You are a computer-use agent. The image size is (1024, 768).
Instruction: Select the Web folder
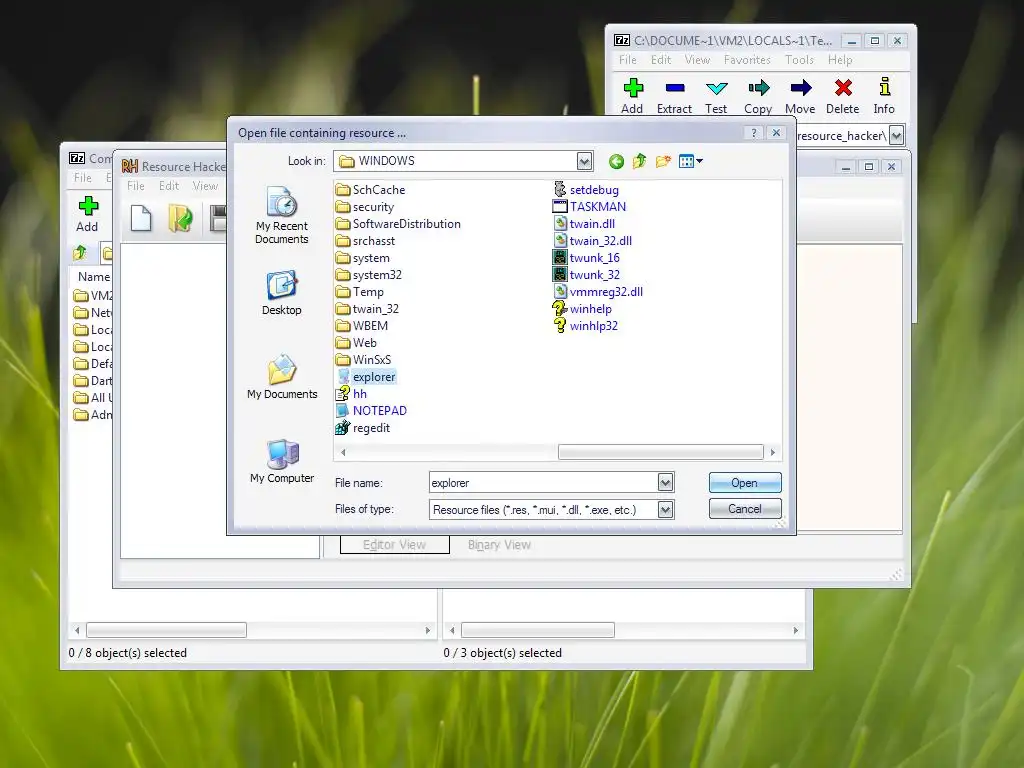(356, 343)
